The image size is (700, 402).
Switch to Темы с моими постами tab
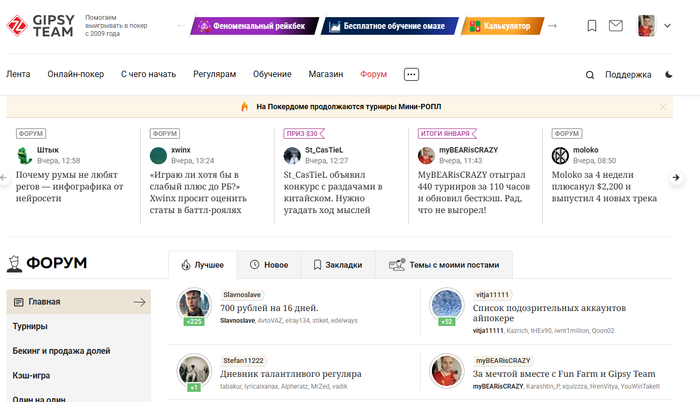[444, 265]
